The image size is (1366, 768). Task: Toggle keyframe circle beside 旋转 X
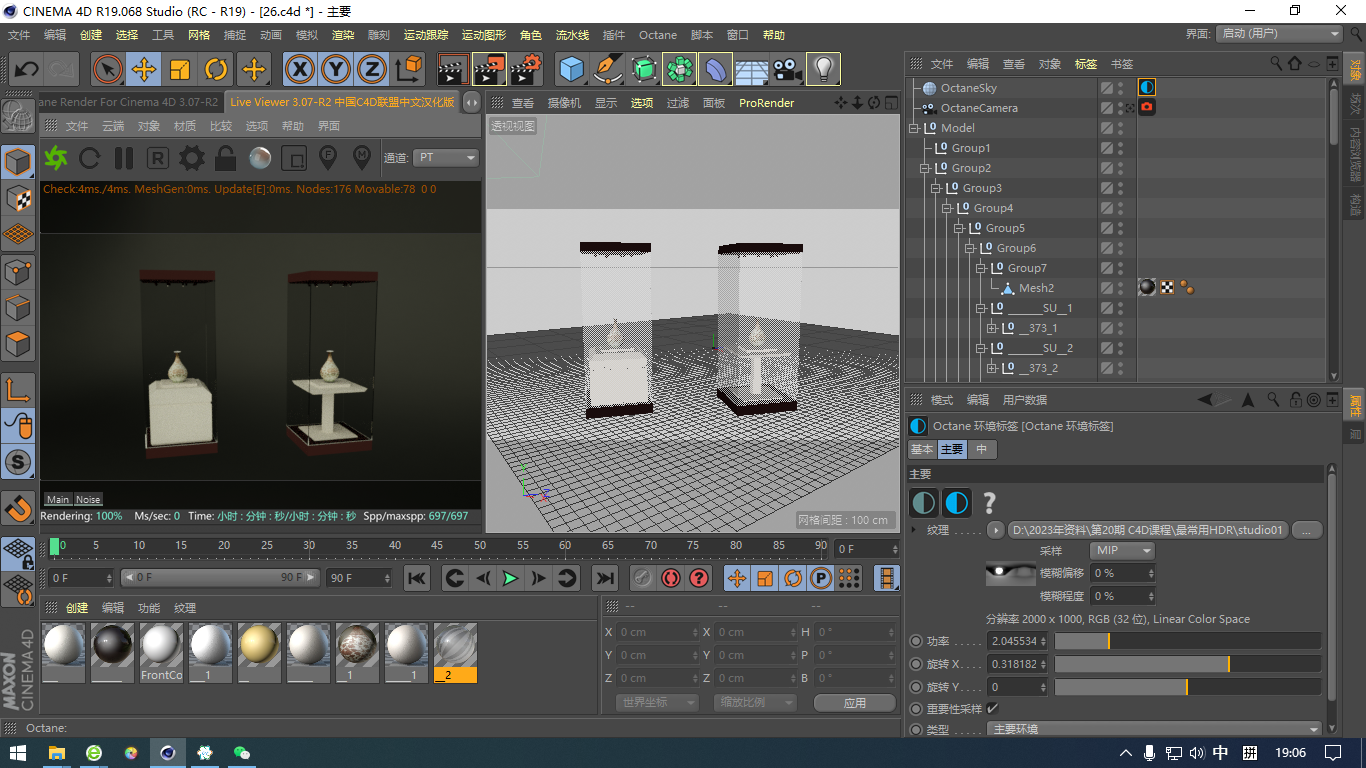coord(916,664)
